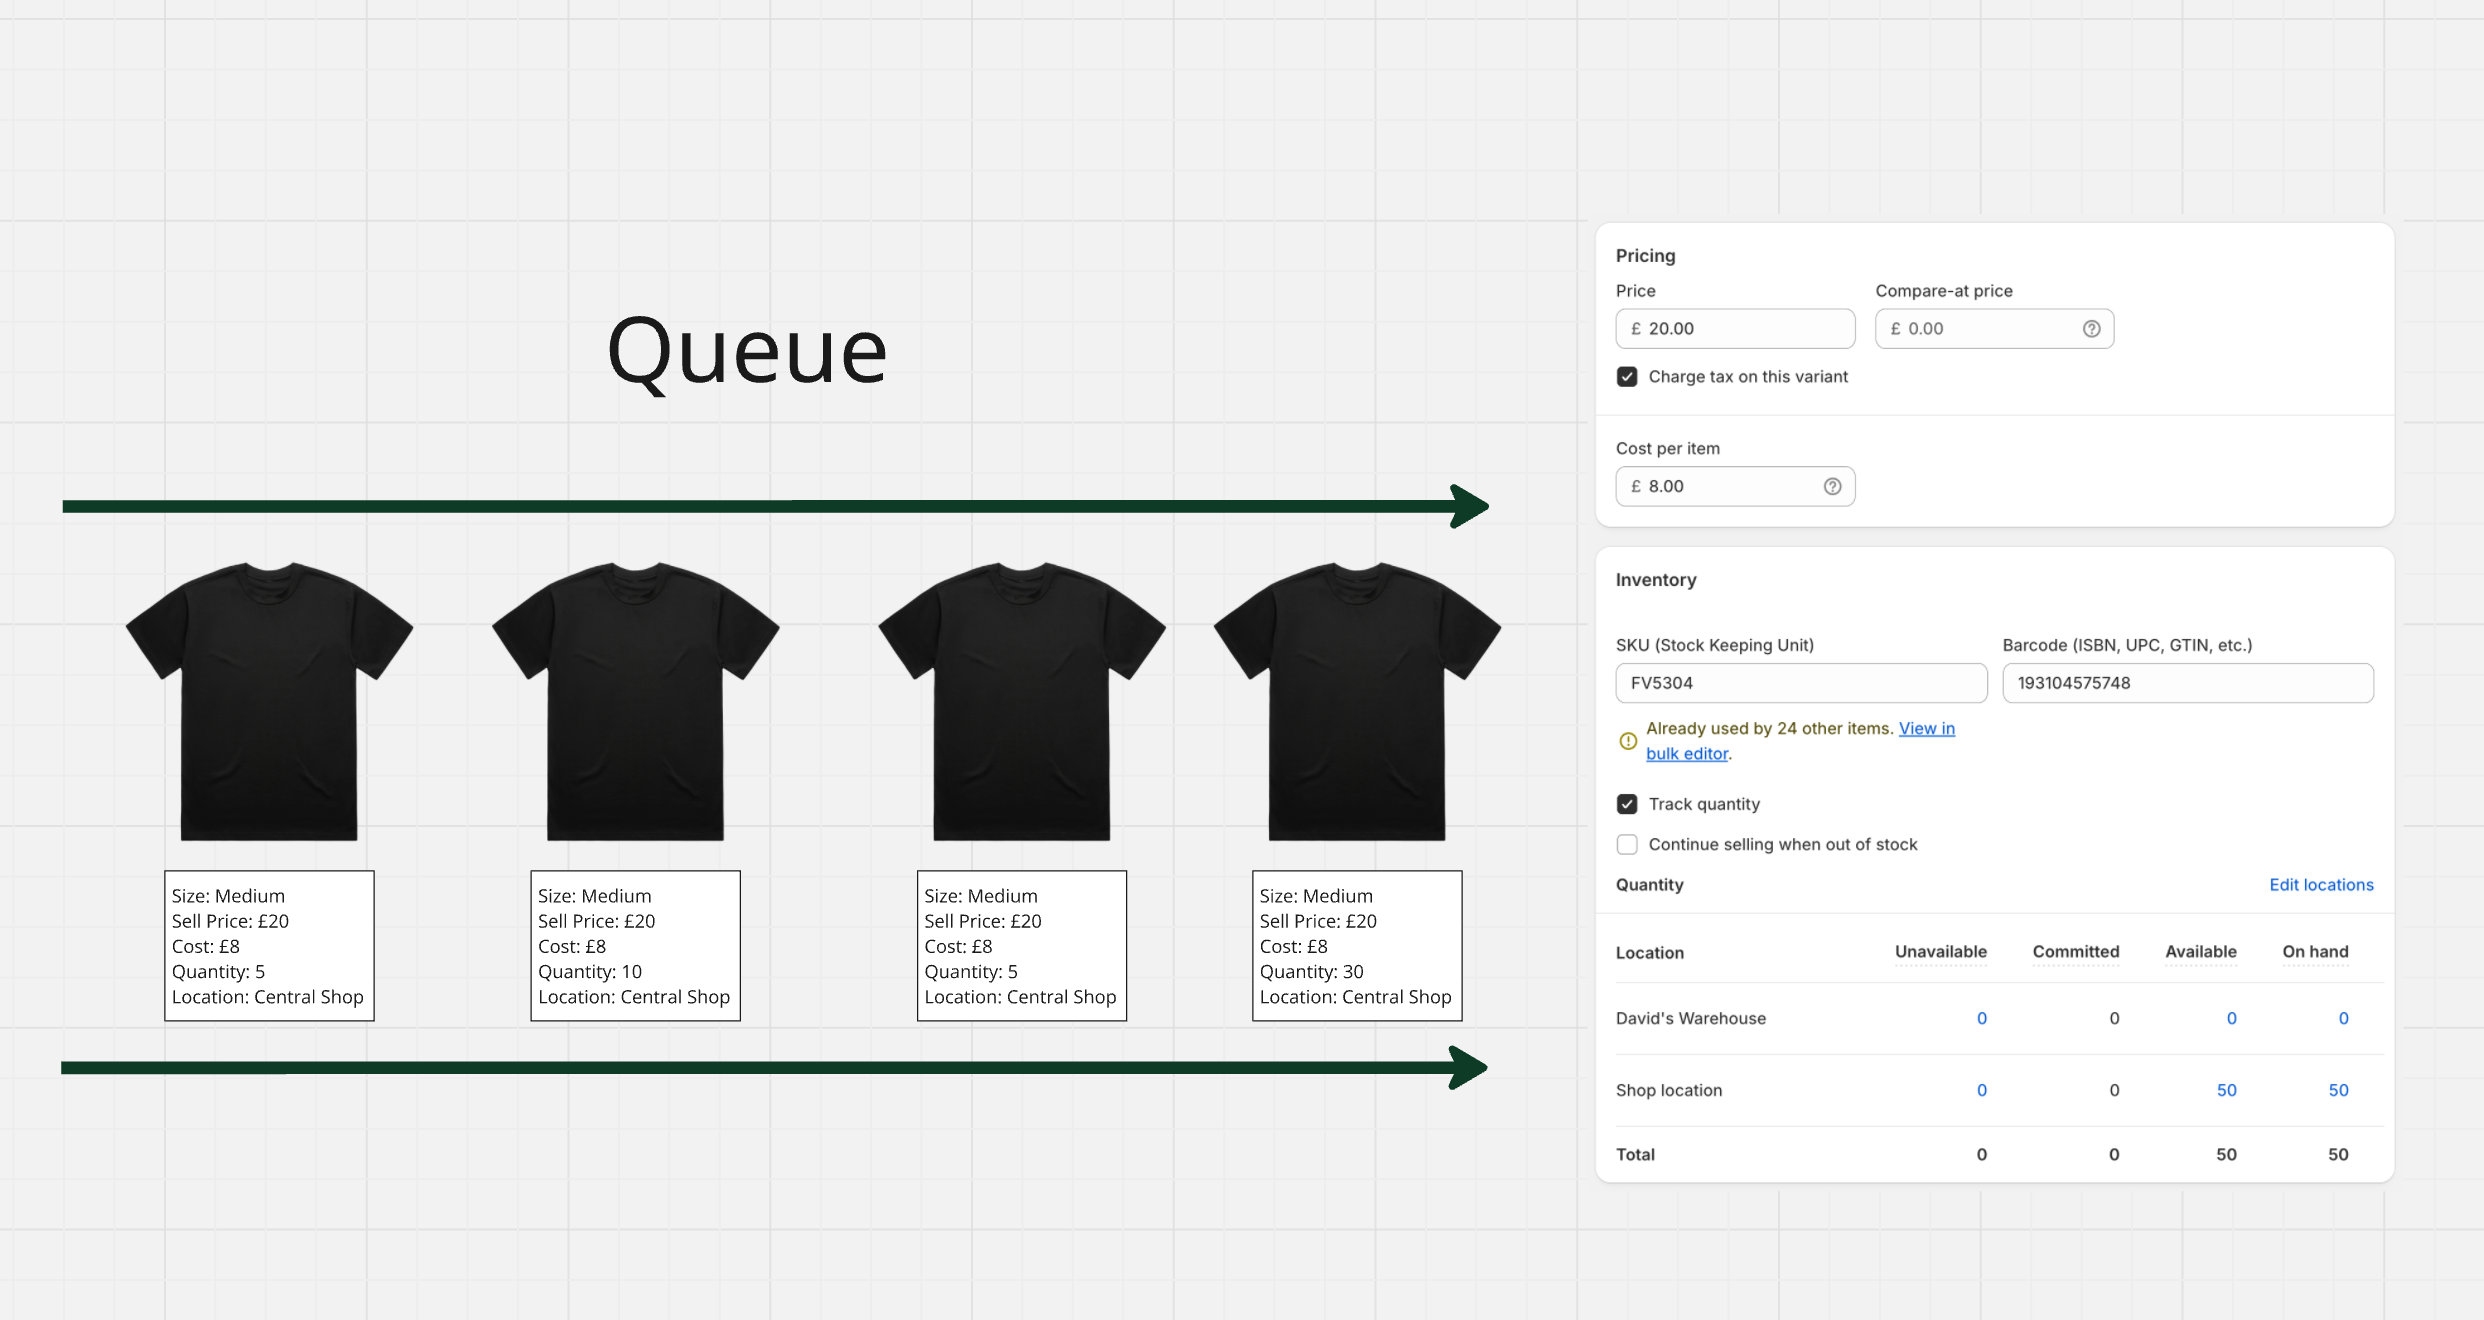Disable the Track quantity checkbox
2484x1320 pixels.
[1627, 804]
